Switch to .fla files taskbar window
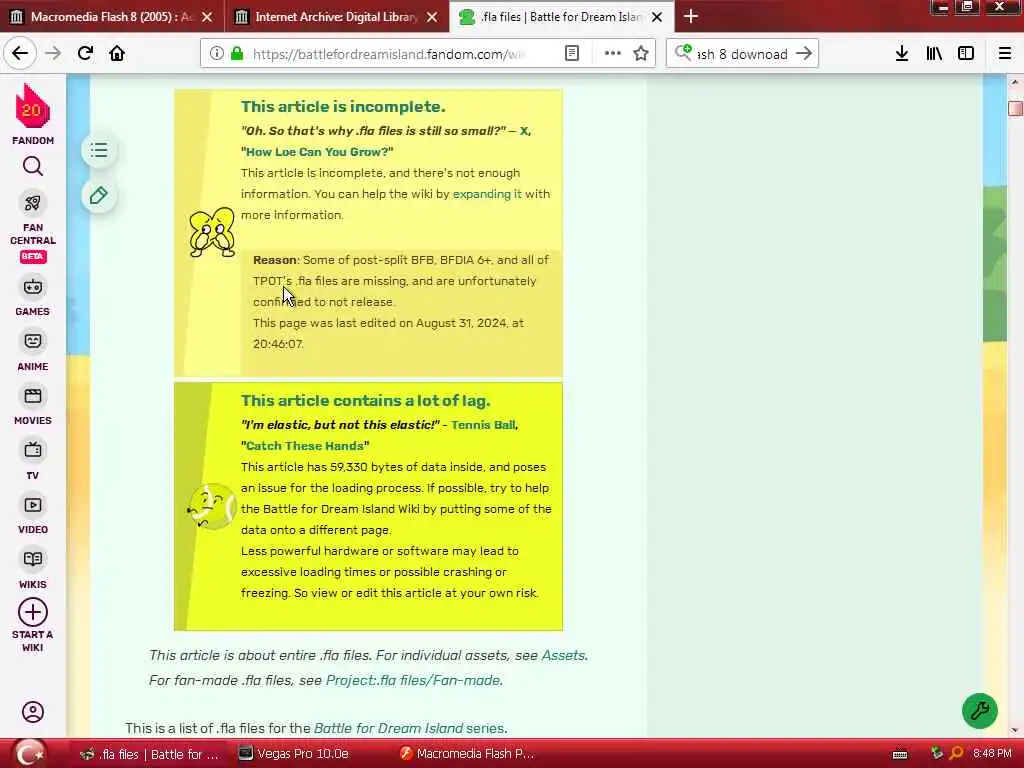 149,754
